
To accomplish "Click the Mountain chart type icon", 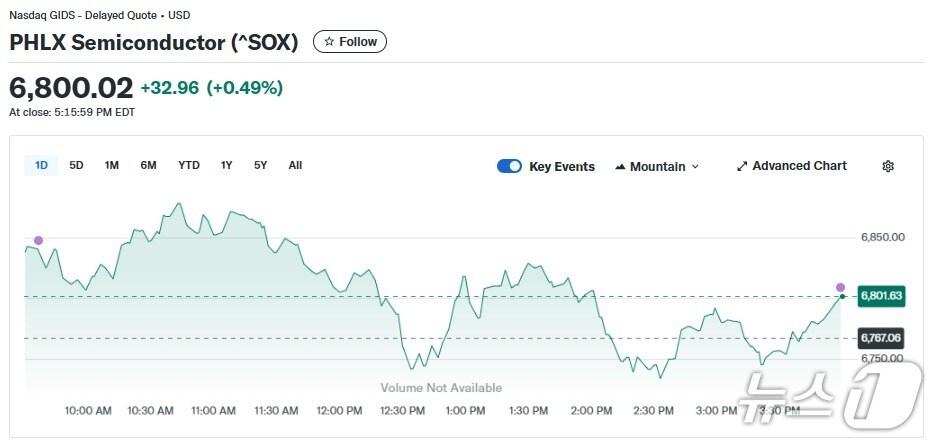I will click(620, 167).
